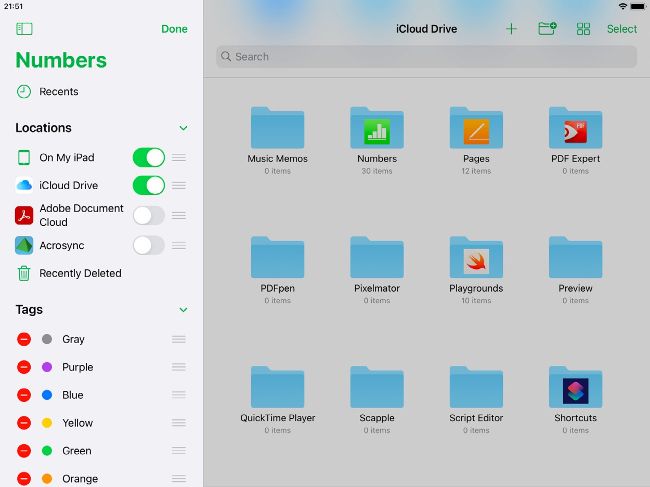Viewport: 650px width, 487px height.
Task: Open Recently Deleted in the sidebar
Action: tap(80, 273)
